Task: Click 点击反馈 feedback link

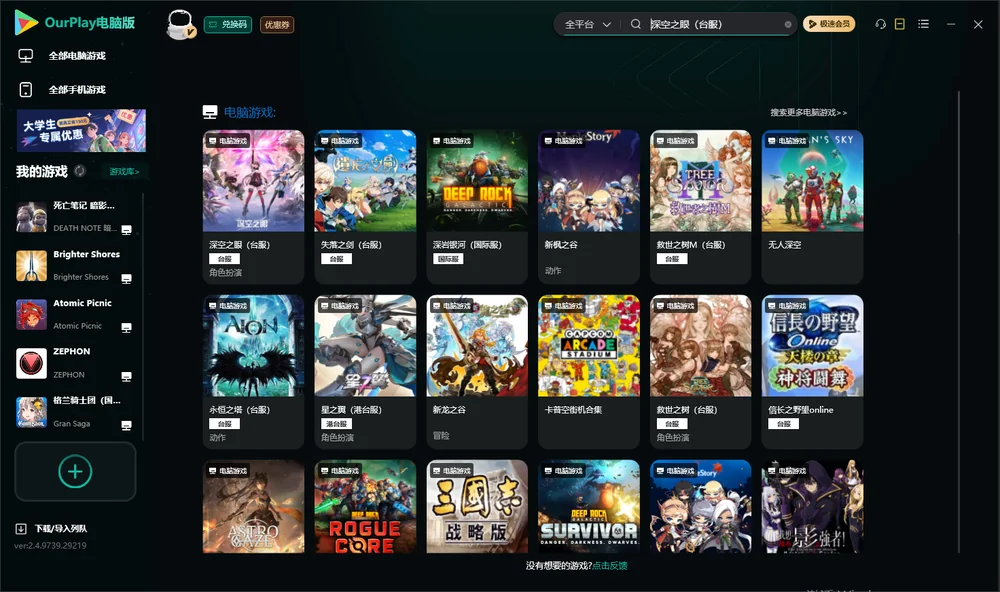Action: pos(610,565)
